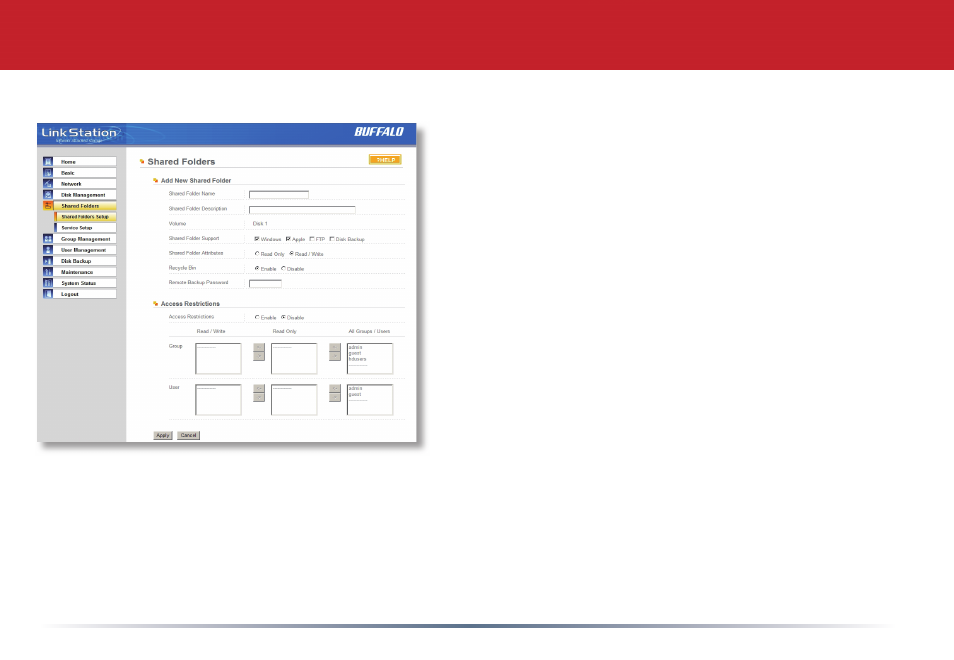Click the Group Read / Write list box
The width and height of the screenshot is (954, 660).
[218, 359]
